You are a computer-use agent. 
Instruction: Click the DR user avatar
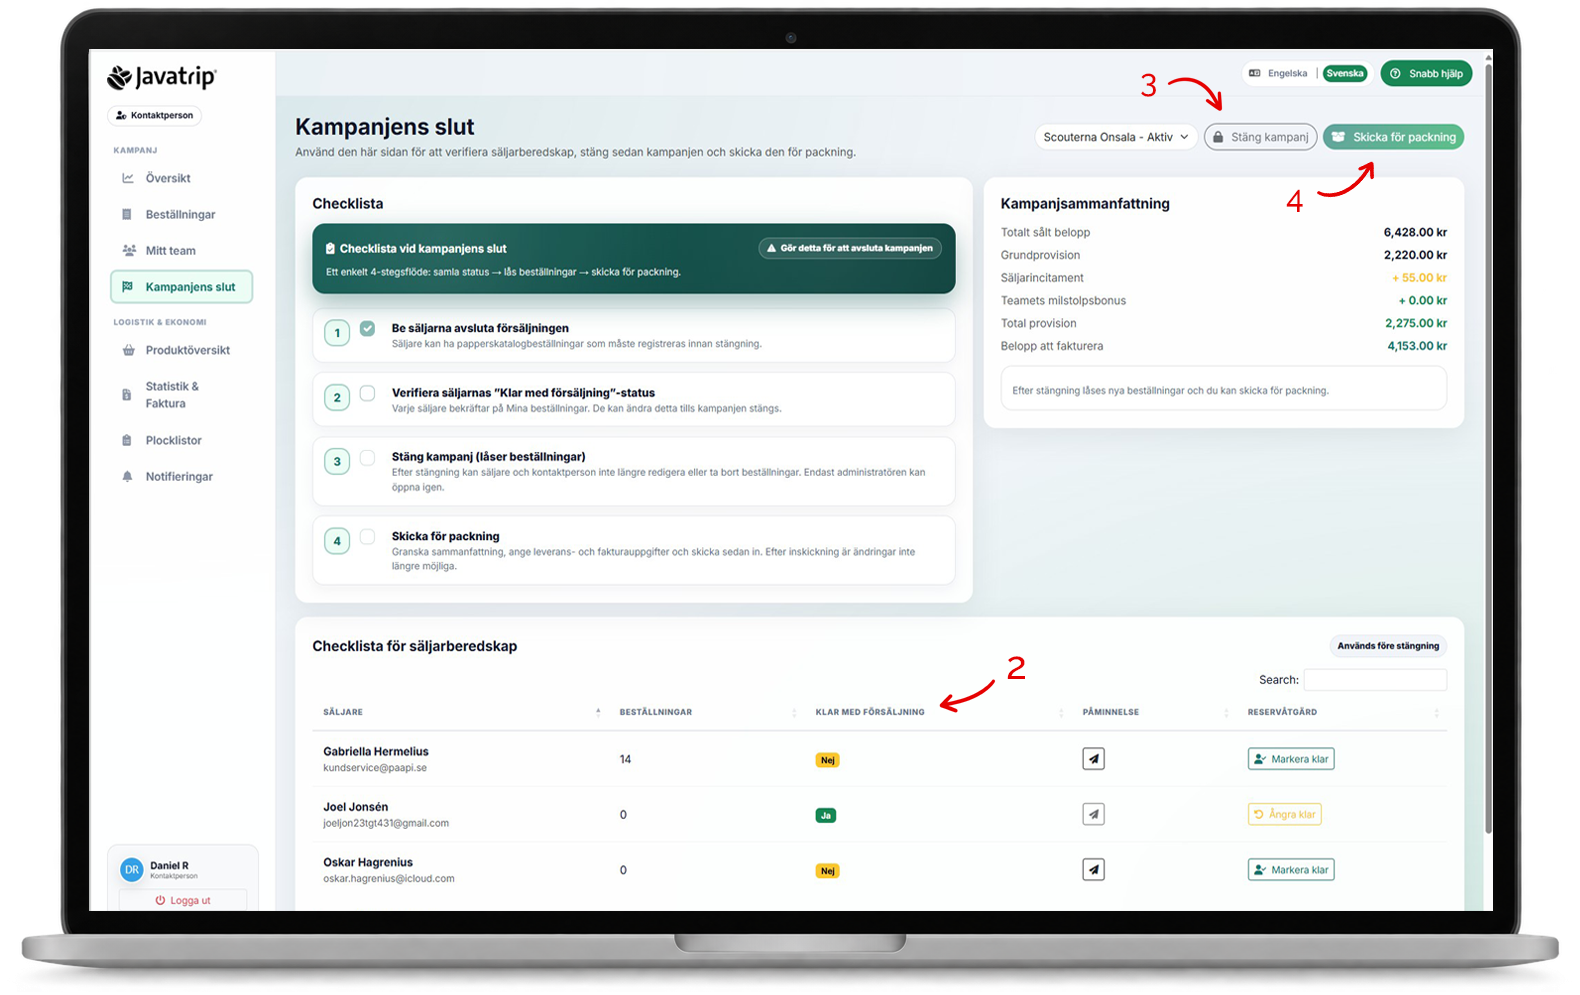coord(132,870)
